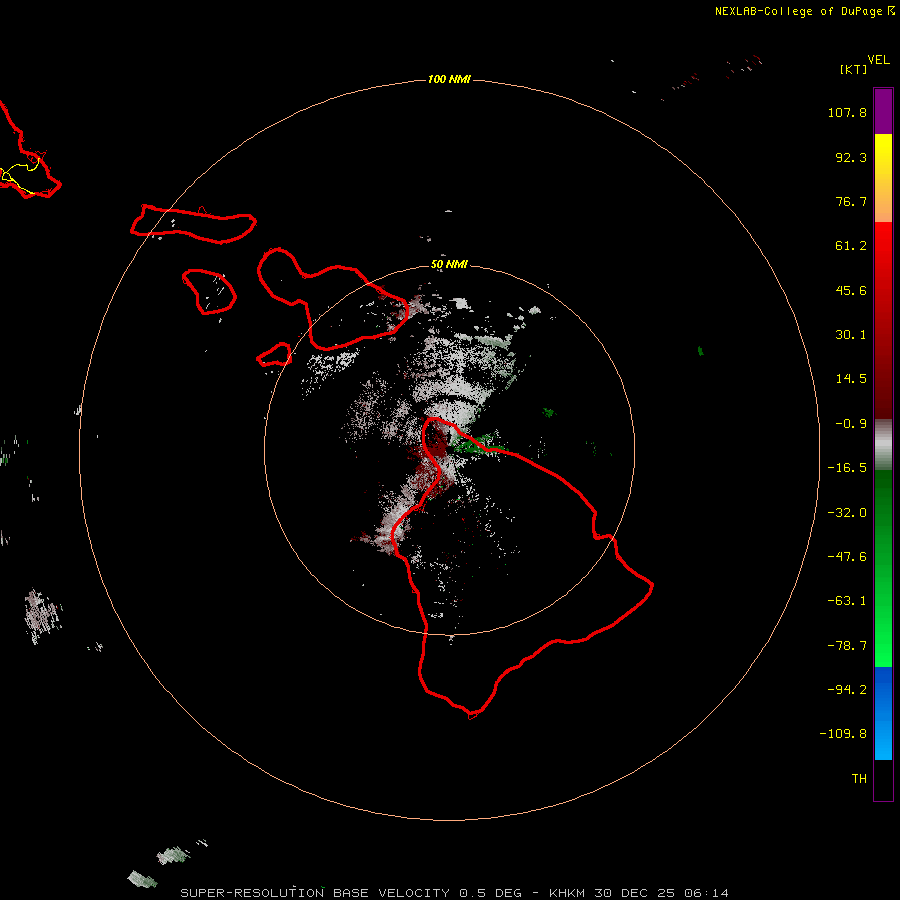The image size is (900, 900).
Task: Click the -47.6 legend value
Action: pyautogui.click(x=847, y=557)
